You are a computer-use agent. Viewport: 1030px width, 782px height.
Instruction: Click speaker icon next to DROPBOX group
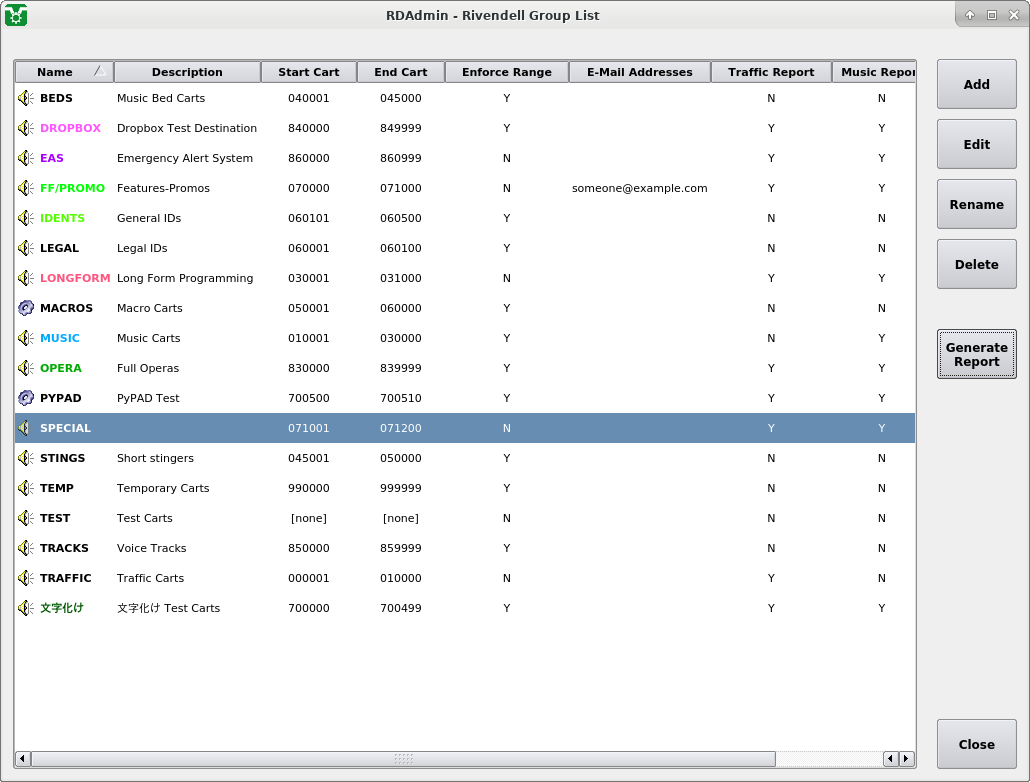pyautogui.click(x=26, y=128)
